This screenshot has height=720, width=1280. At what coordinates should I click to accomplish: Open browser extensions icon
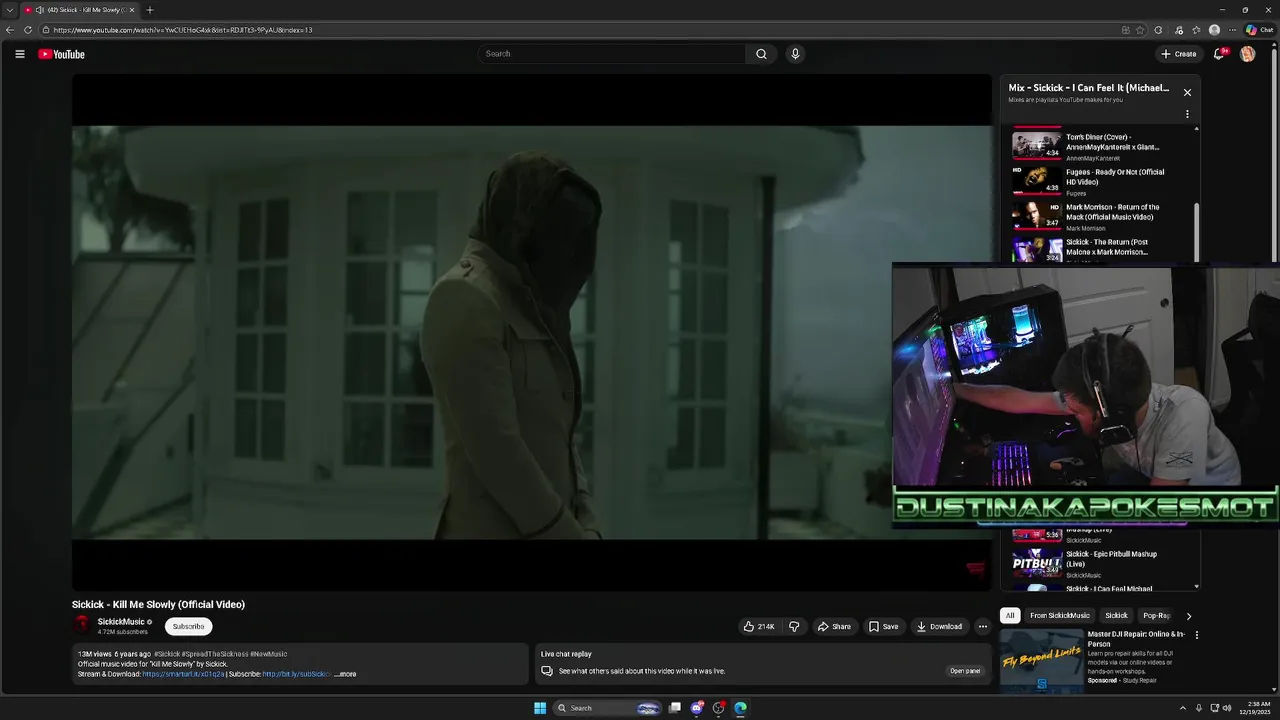[1158, 30]
